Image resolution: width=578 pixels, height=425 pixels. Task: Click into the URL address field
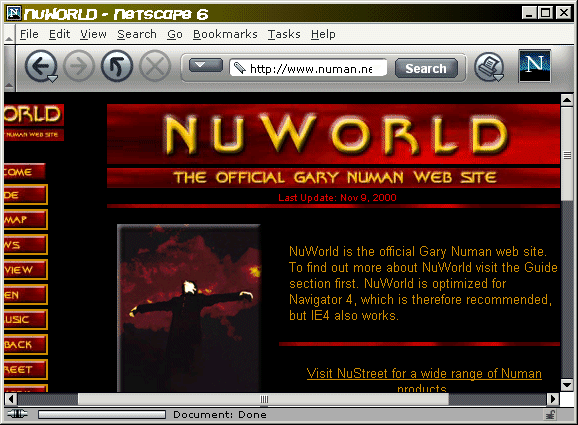click(x=308, y=68)
